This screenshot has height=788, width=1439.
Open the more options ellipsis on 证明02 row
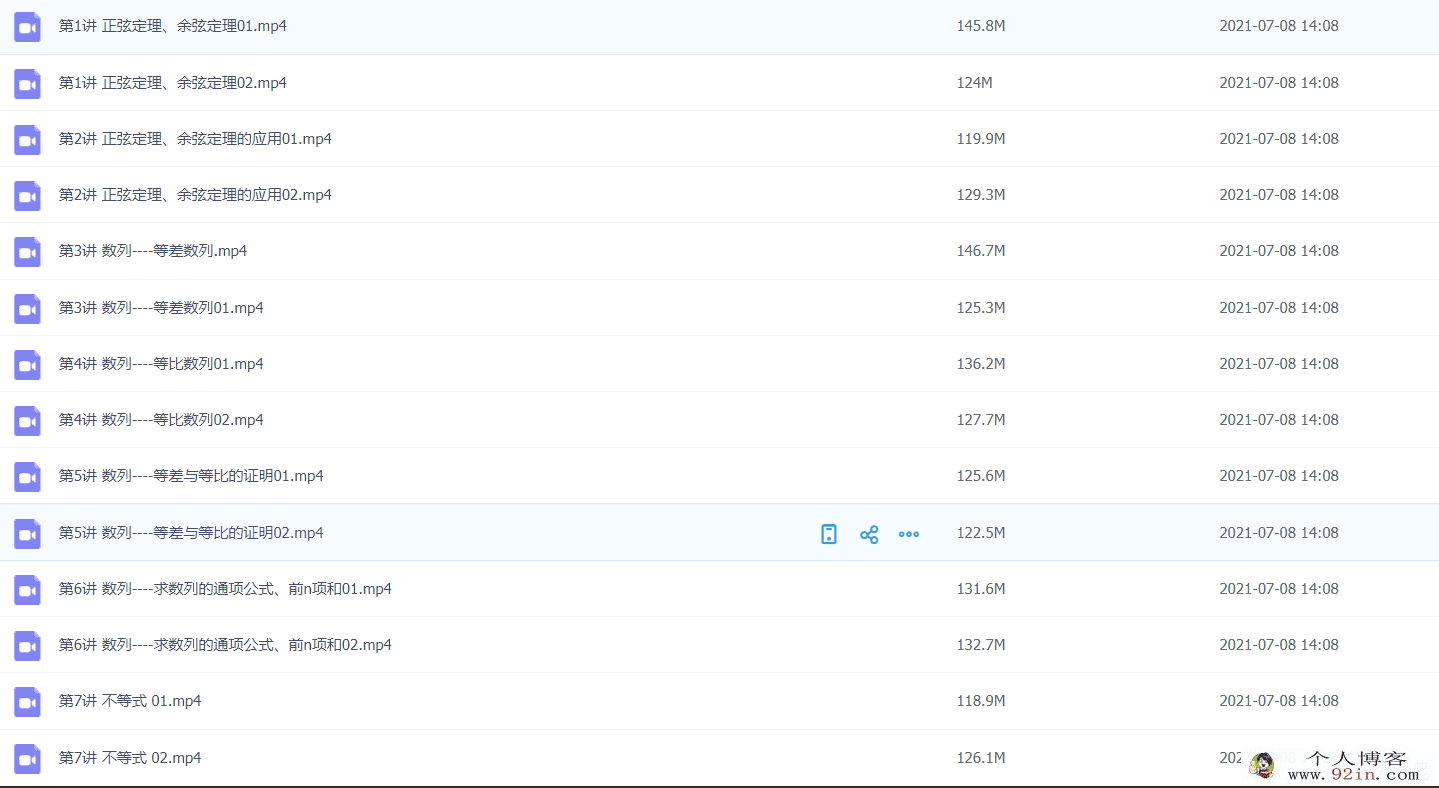(x=909, y=534)
